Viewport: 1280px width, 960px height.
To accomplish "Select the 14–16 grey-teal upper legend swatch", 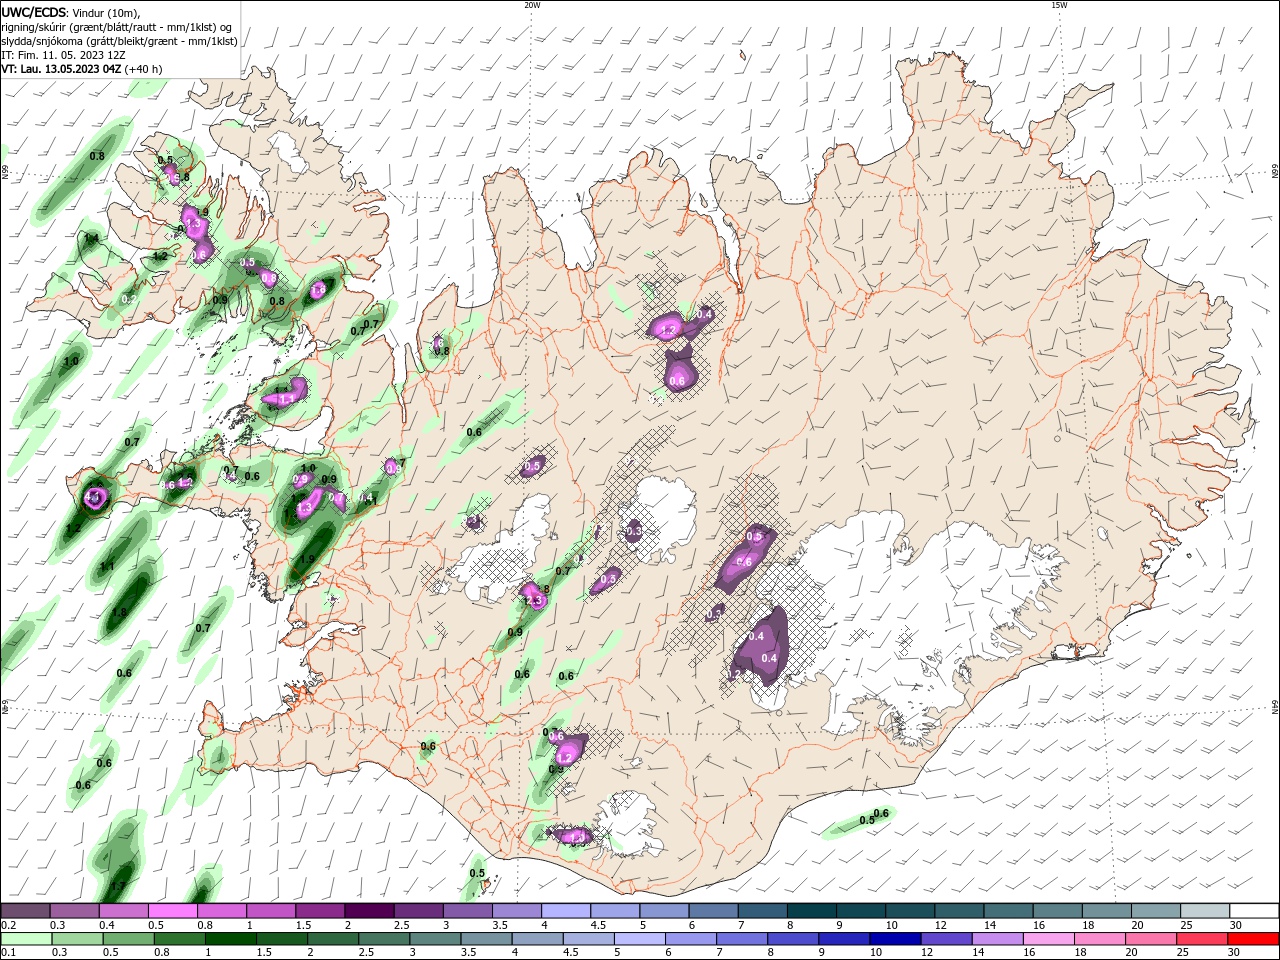I will click(x=1008, y=911).
